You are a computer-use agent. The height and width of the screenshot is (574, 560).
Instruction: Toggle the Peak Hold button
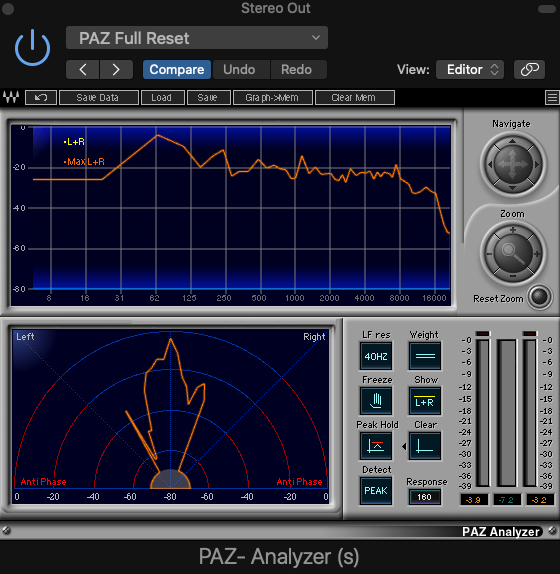point(376,446)
